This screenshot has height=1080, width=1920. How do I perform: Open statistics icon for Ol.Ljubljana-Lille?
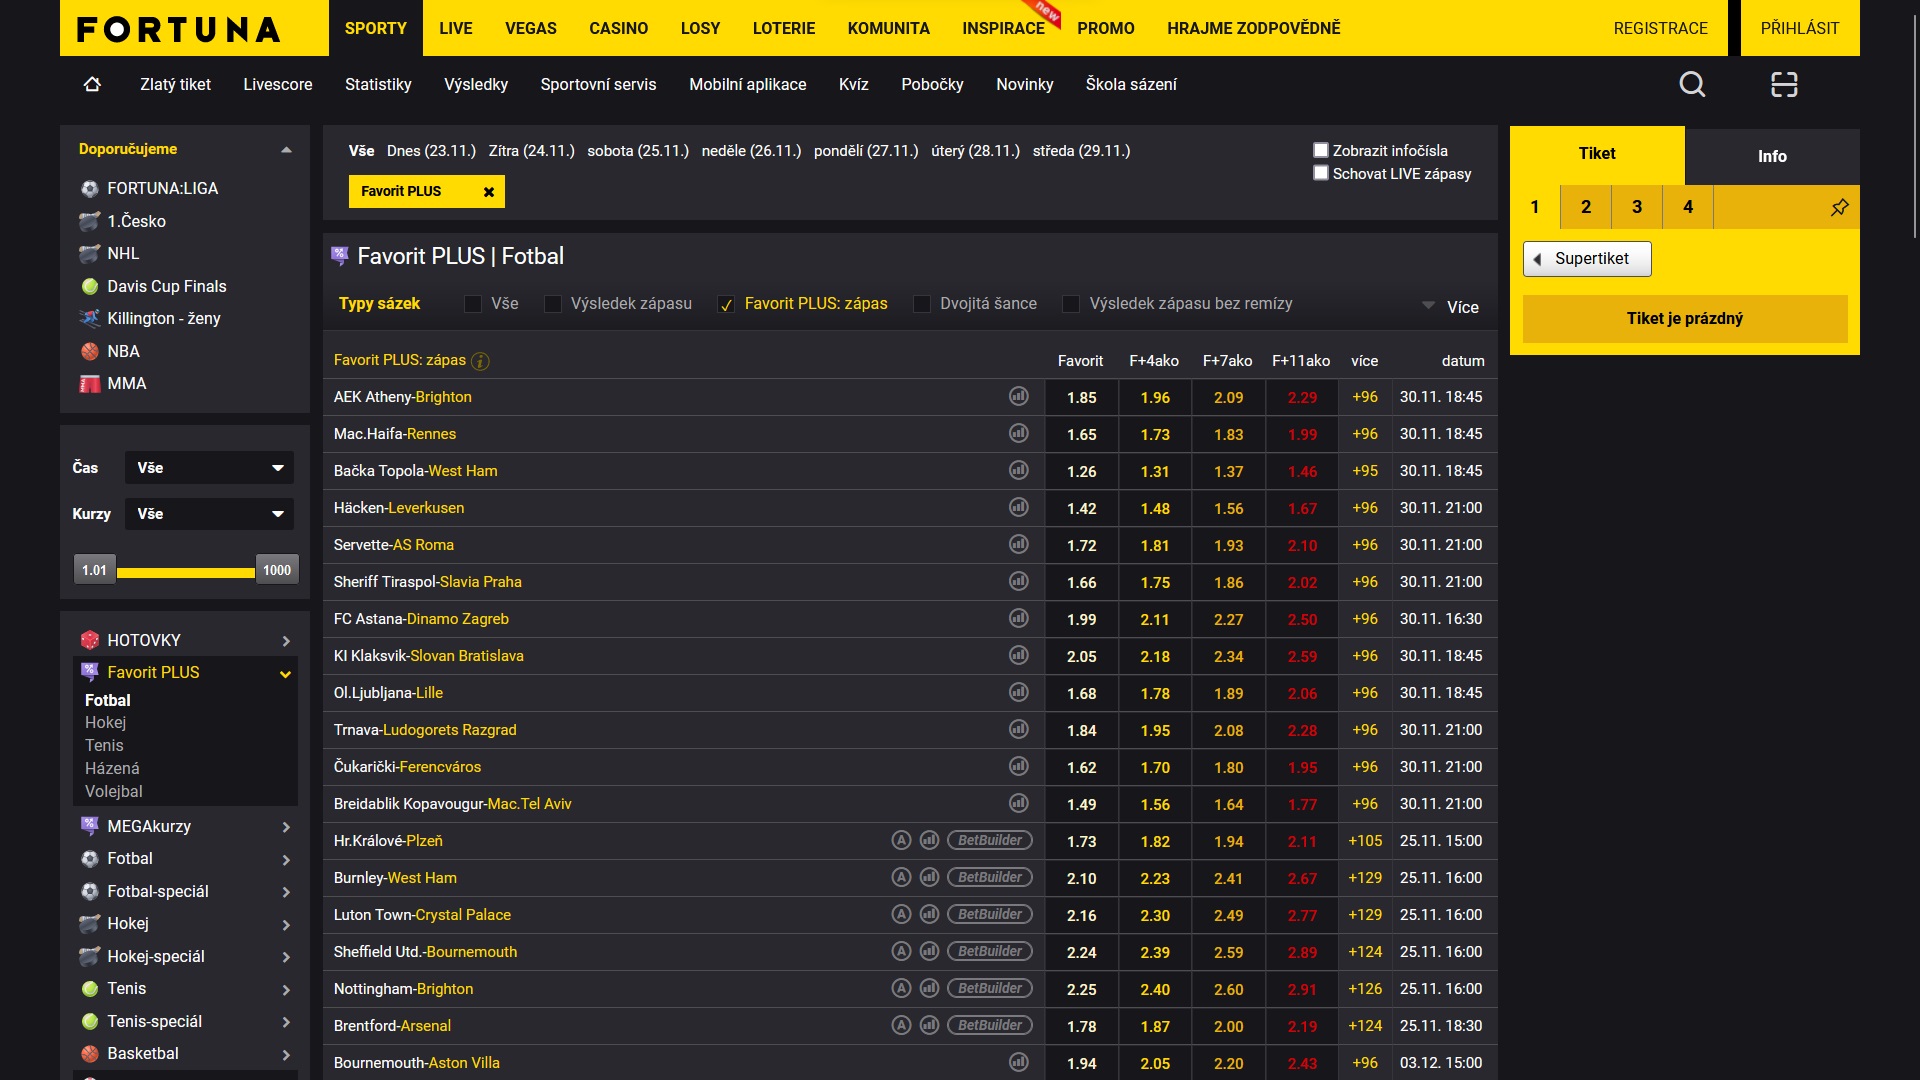coord(1018,693)
